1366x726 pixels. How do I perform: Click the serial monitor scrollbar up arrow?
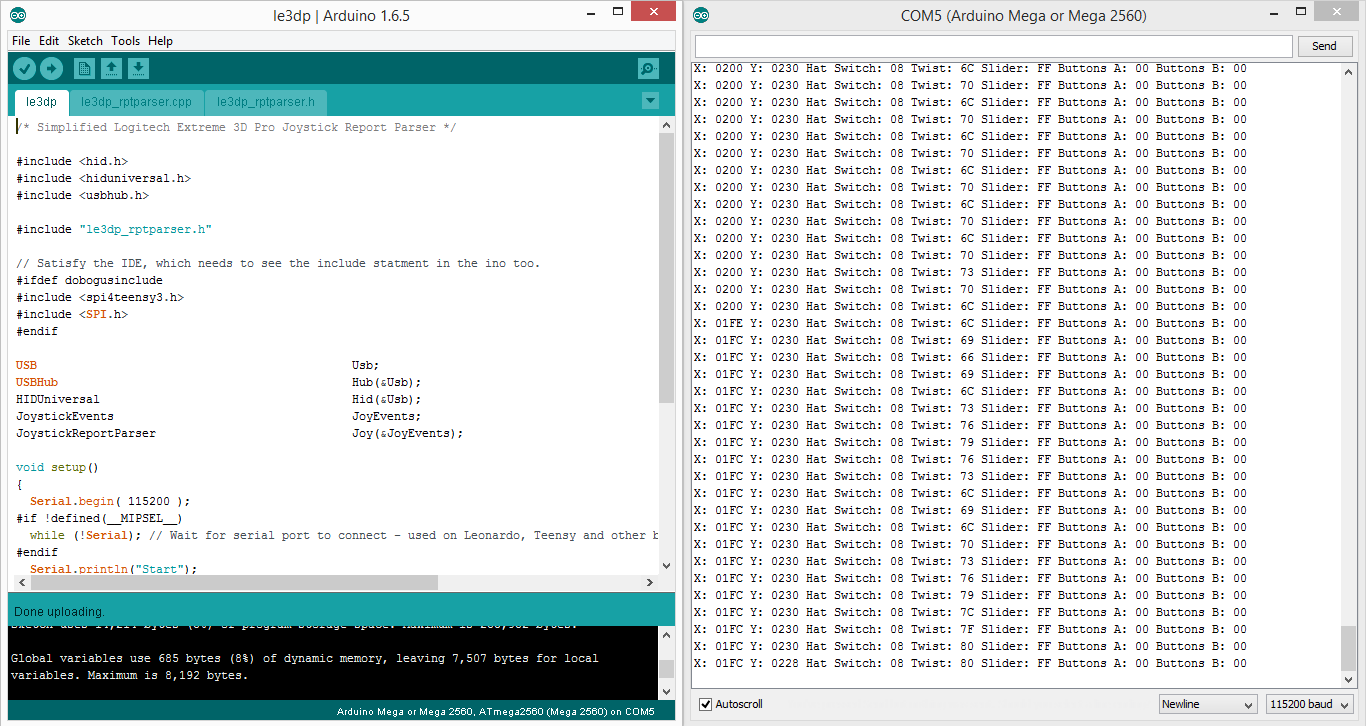(x=1350, y=71)
